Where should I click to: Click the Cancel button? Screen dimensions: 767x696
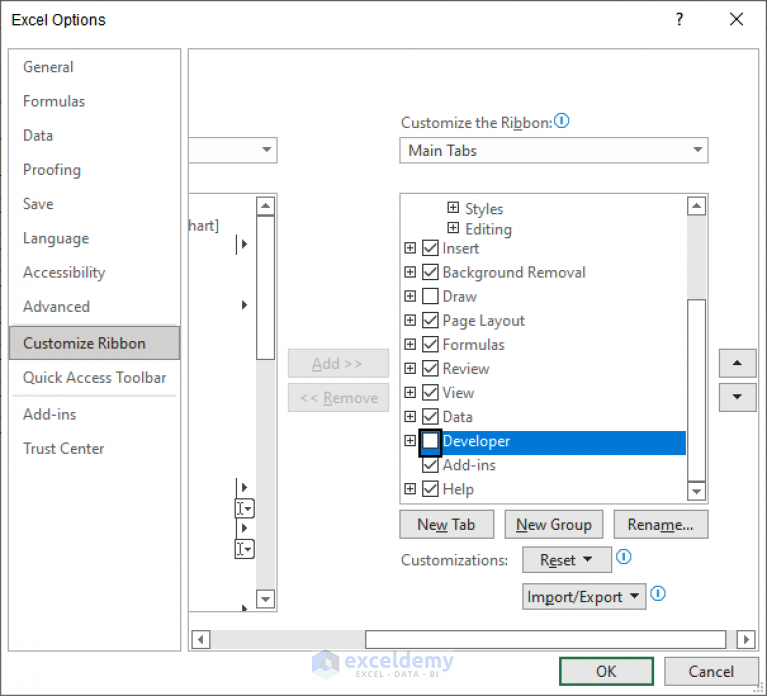(711, 671)
